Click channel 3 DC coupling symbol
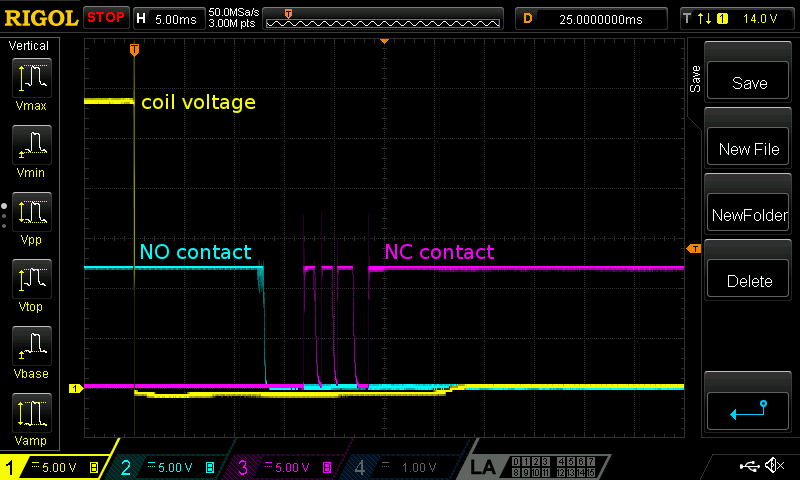The image size is (800, 480). click(268, 464)
